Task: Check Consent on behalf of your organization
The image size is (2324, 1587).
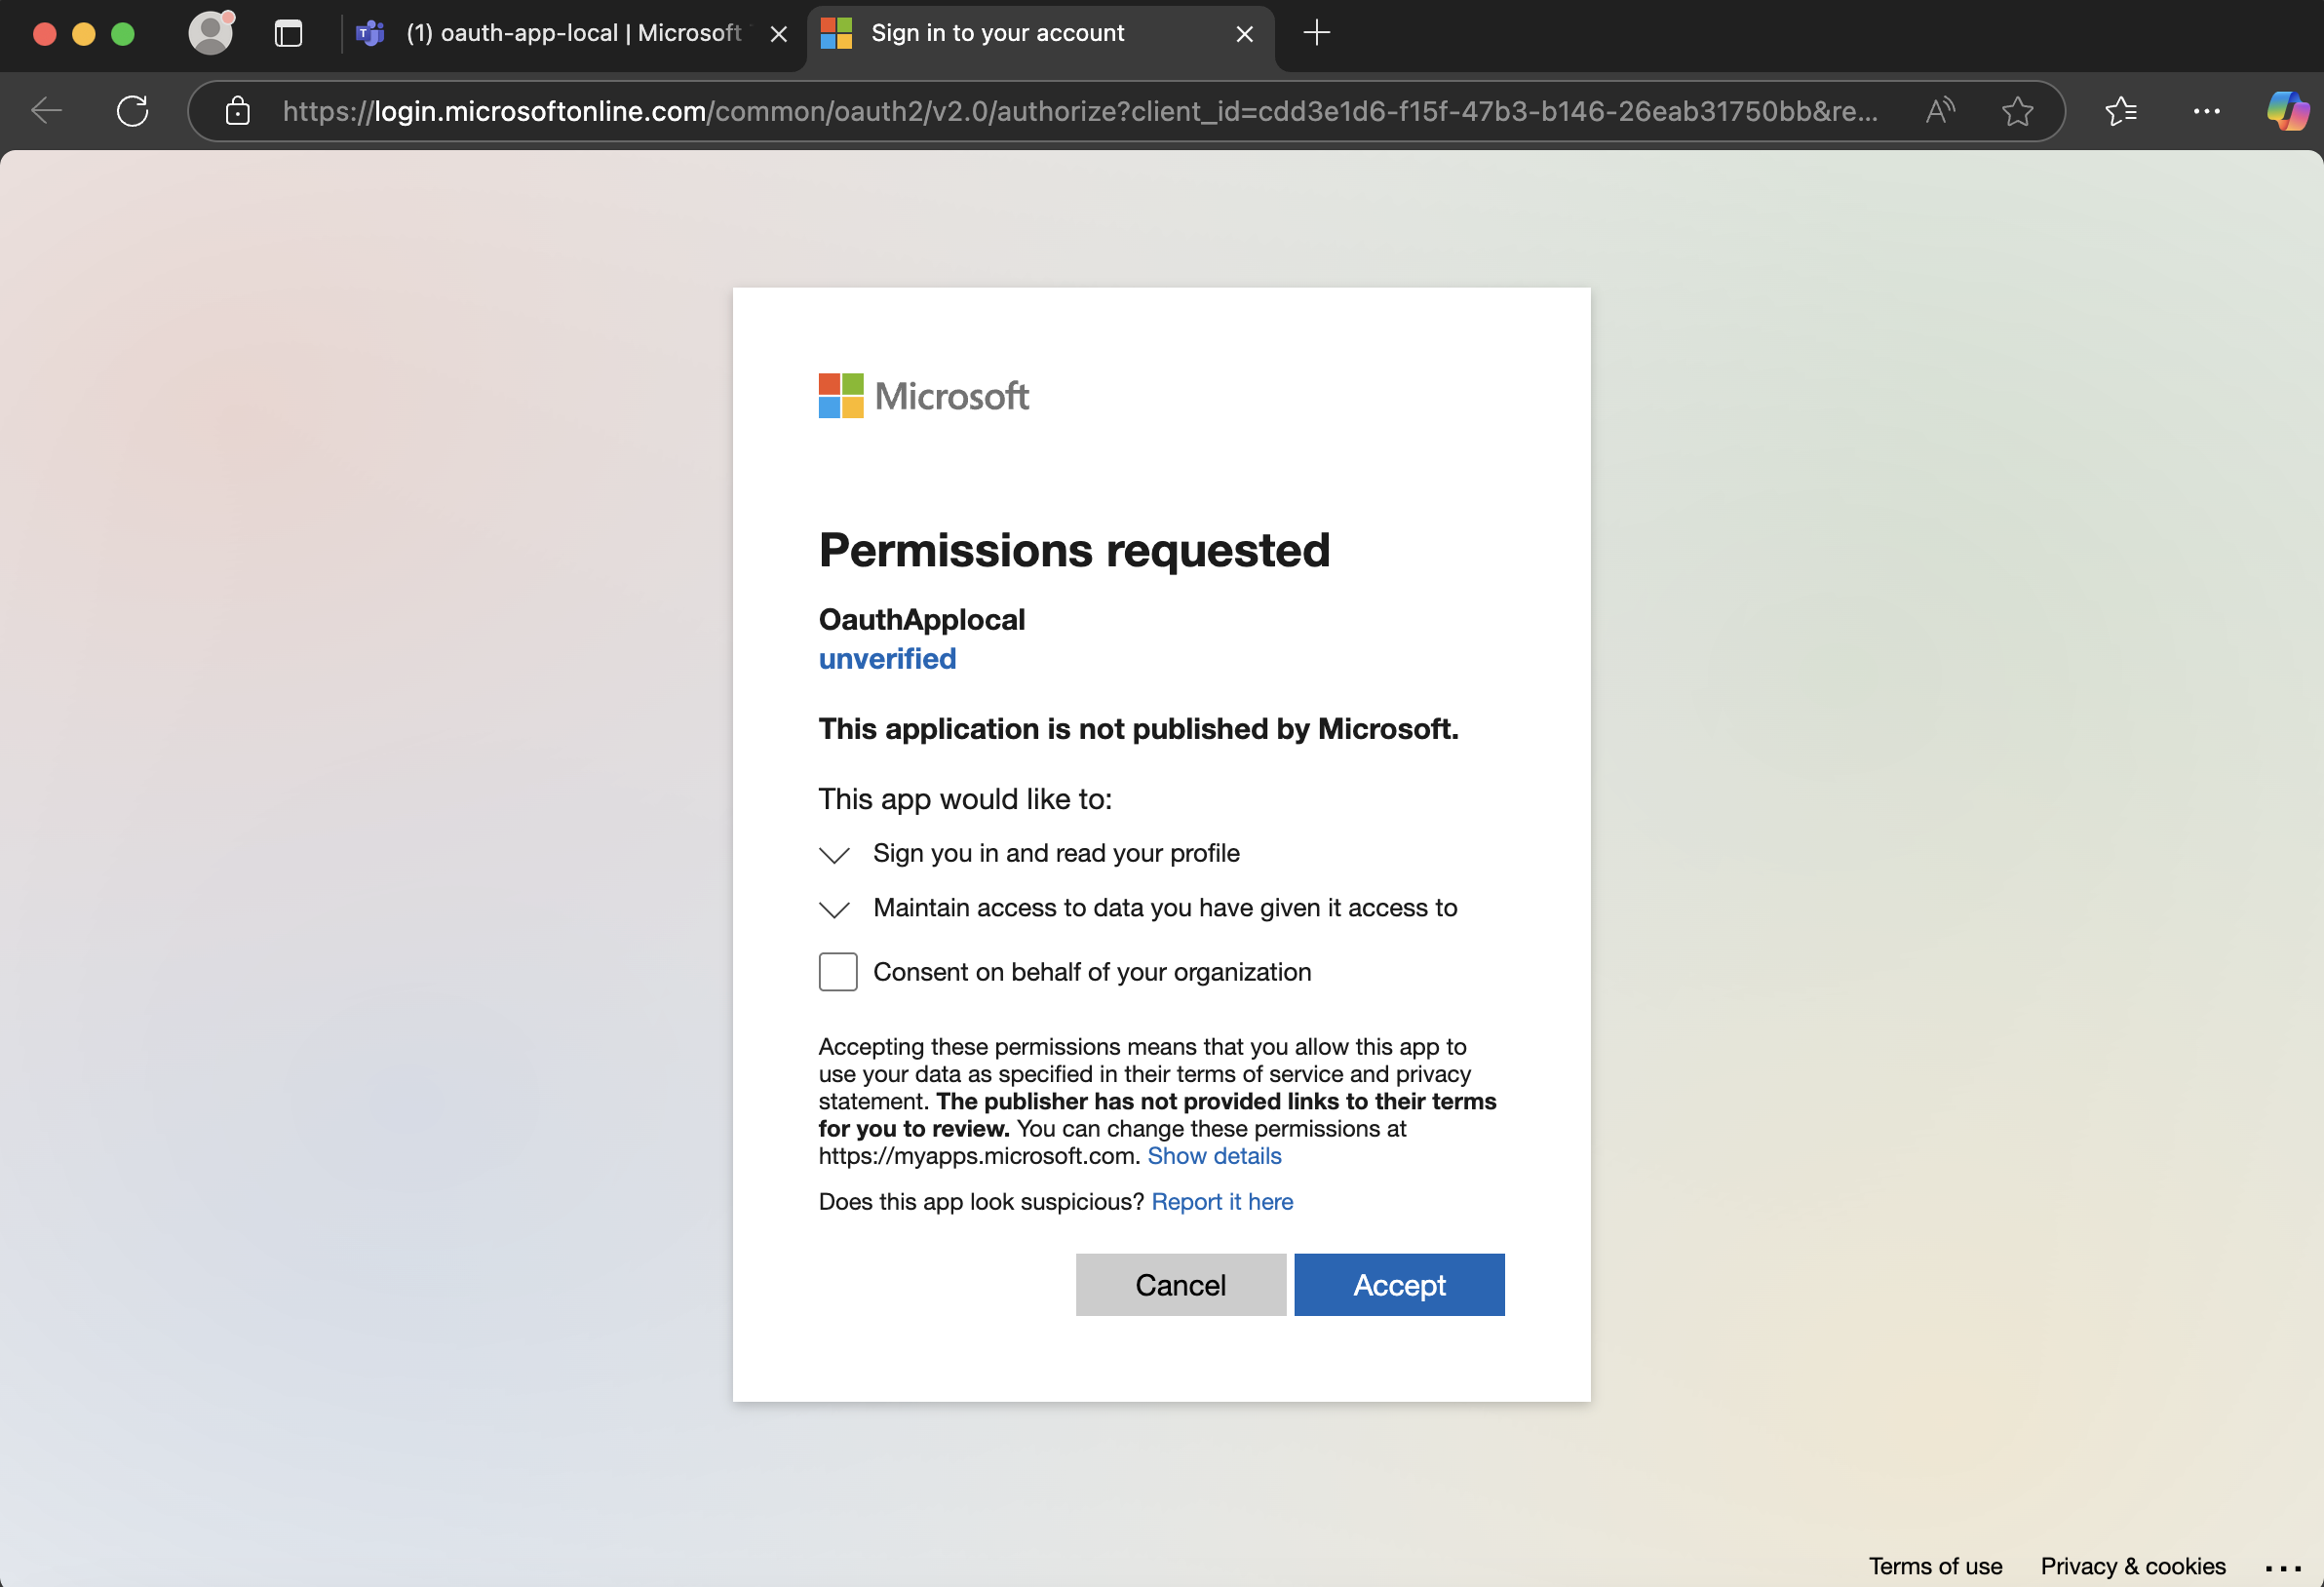Action: point(838,972)
